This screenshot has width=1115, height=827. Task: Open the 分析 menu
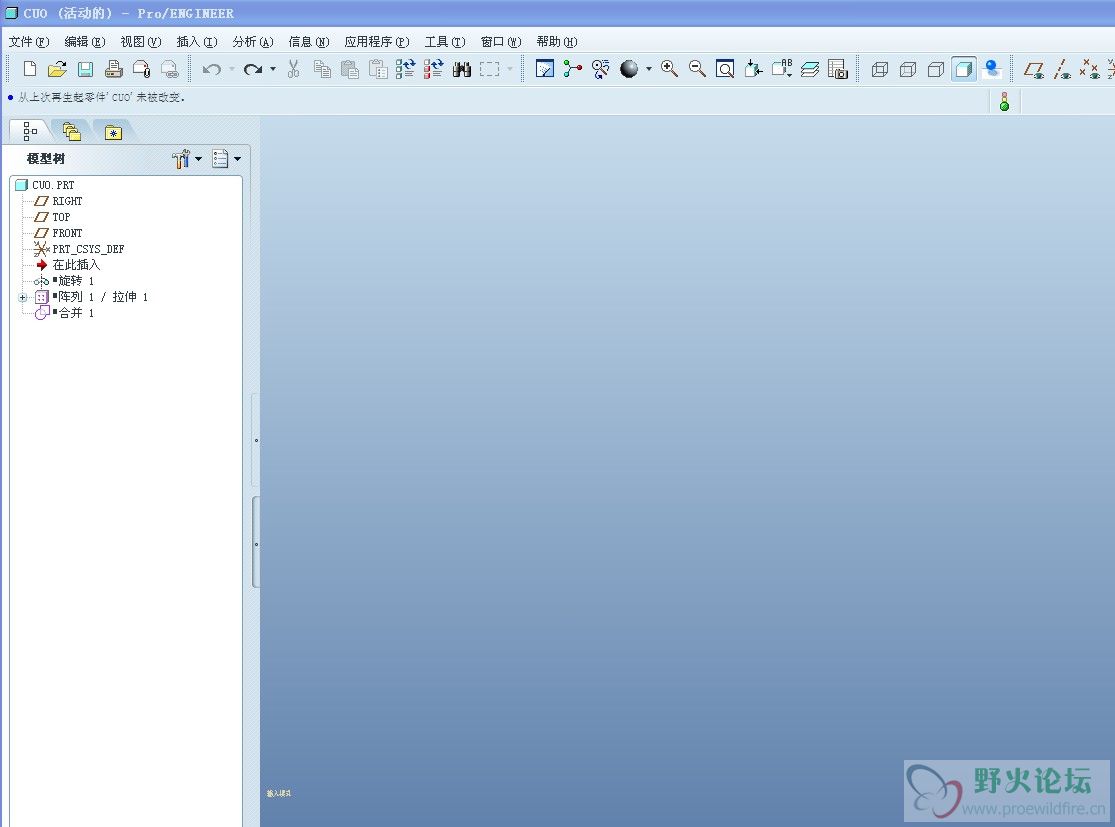pyautogui.click(x=252, y=42)
